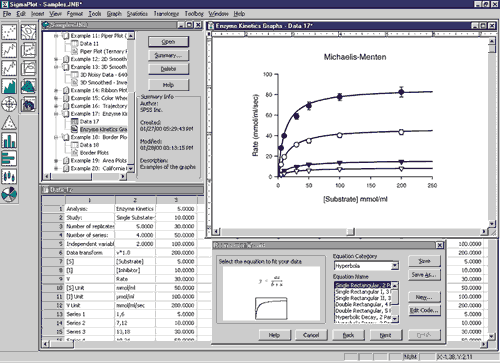Pick the polar plot graph icon
Screen dimensions: 500x363
[9, 104]
